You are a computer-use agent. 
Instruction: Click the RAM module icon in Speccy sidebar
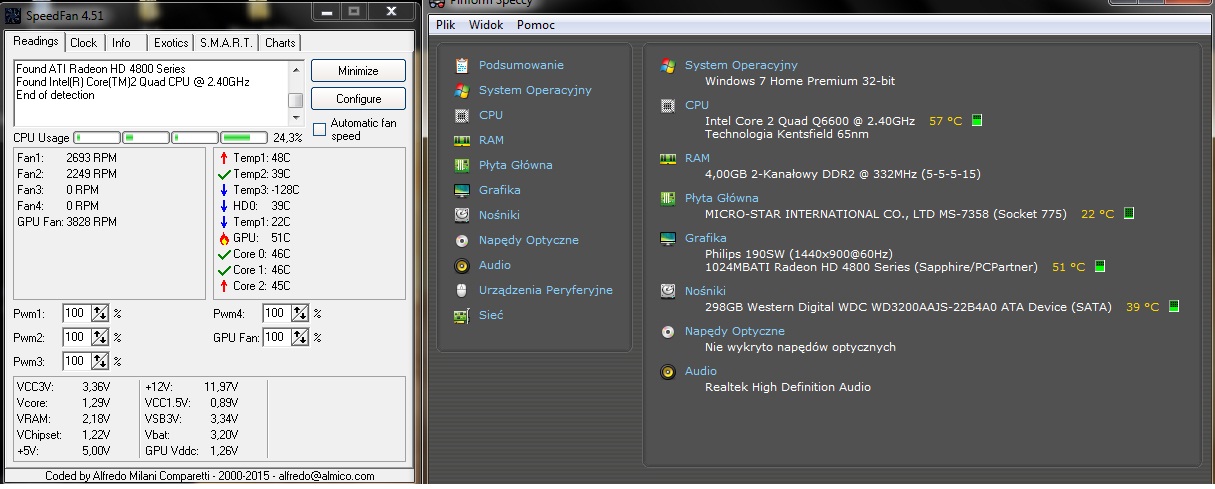461,140
